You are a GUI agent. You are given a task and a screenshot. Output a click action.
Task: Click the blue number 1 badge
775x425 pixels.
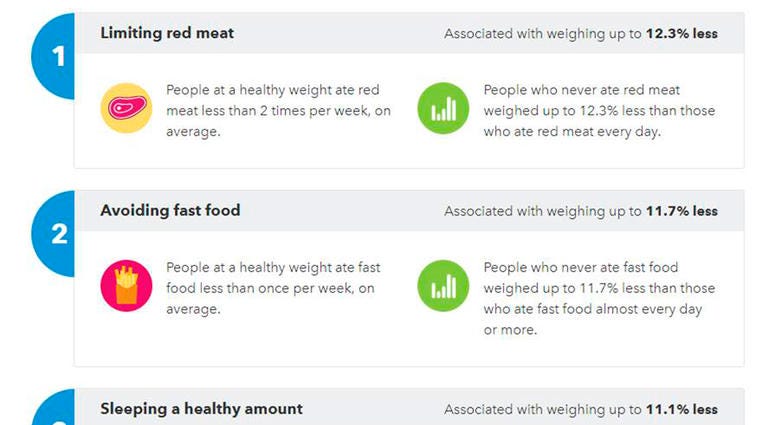[53, 56]
